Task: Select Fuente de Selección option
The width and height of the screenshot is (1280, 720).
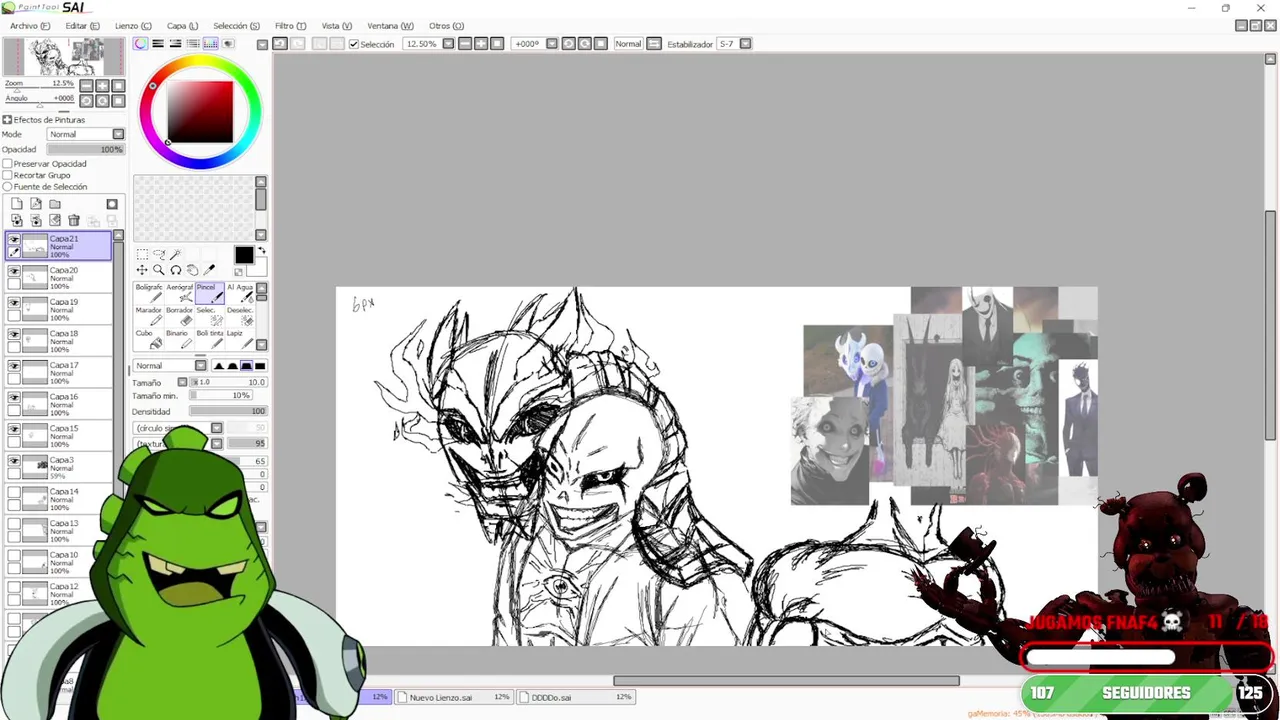Action: [x=7, y=187]
